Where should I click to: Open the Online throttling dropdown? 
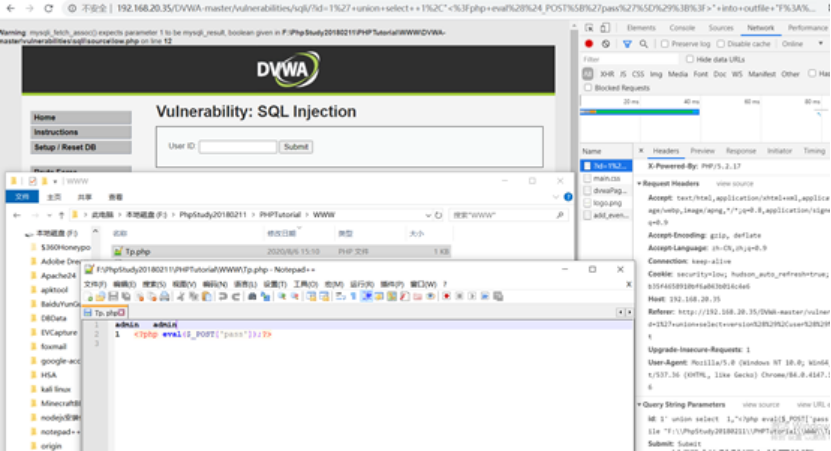802,44
